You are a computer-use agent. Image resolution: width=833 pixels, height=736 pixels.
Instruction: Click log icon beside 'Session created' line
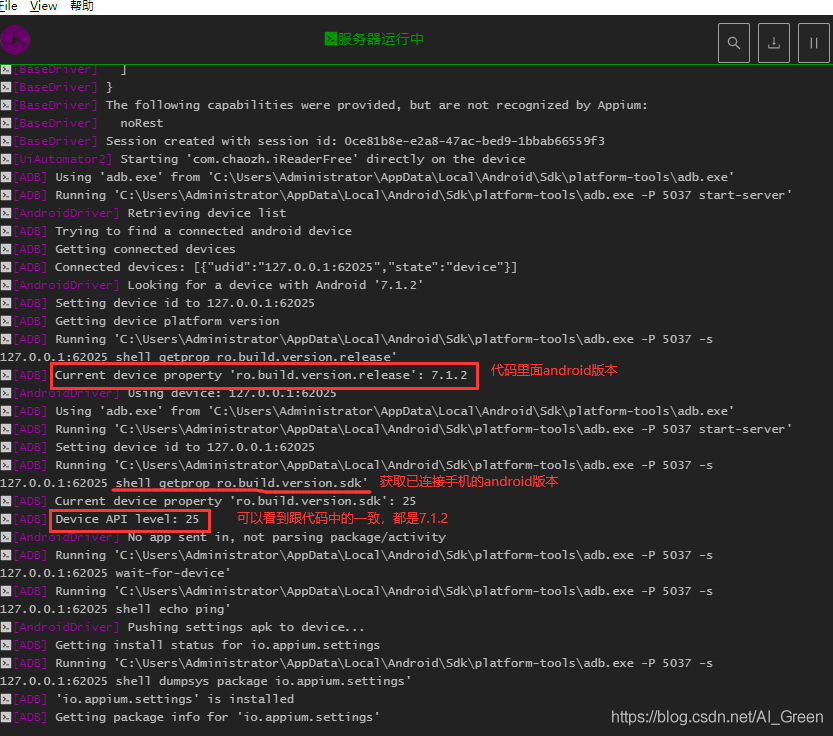pyautogui.click(x=6, y=141)
